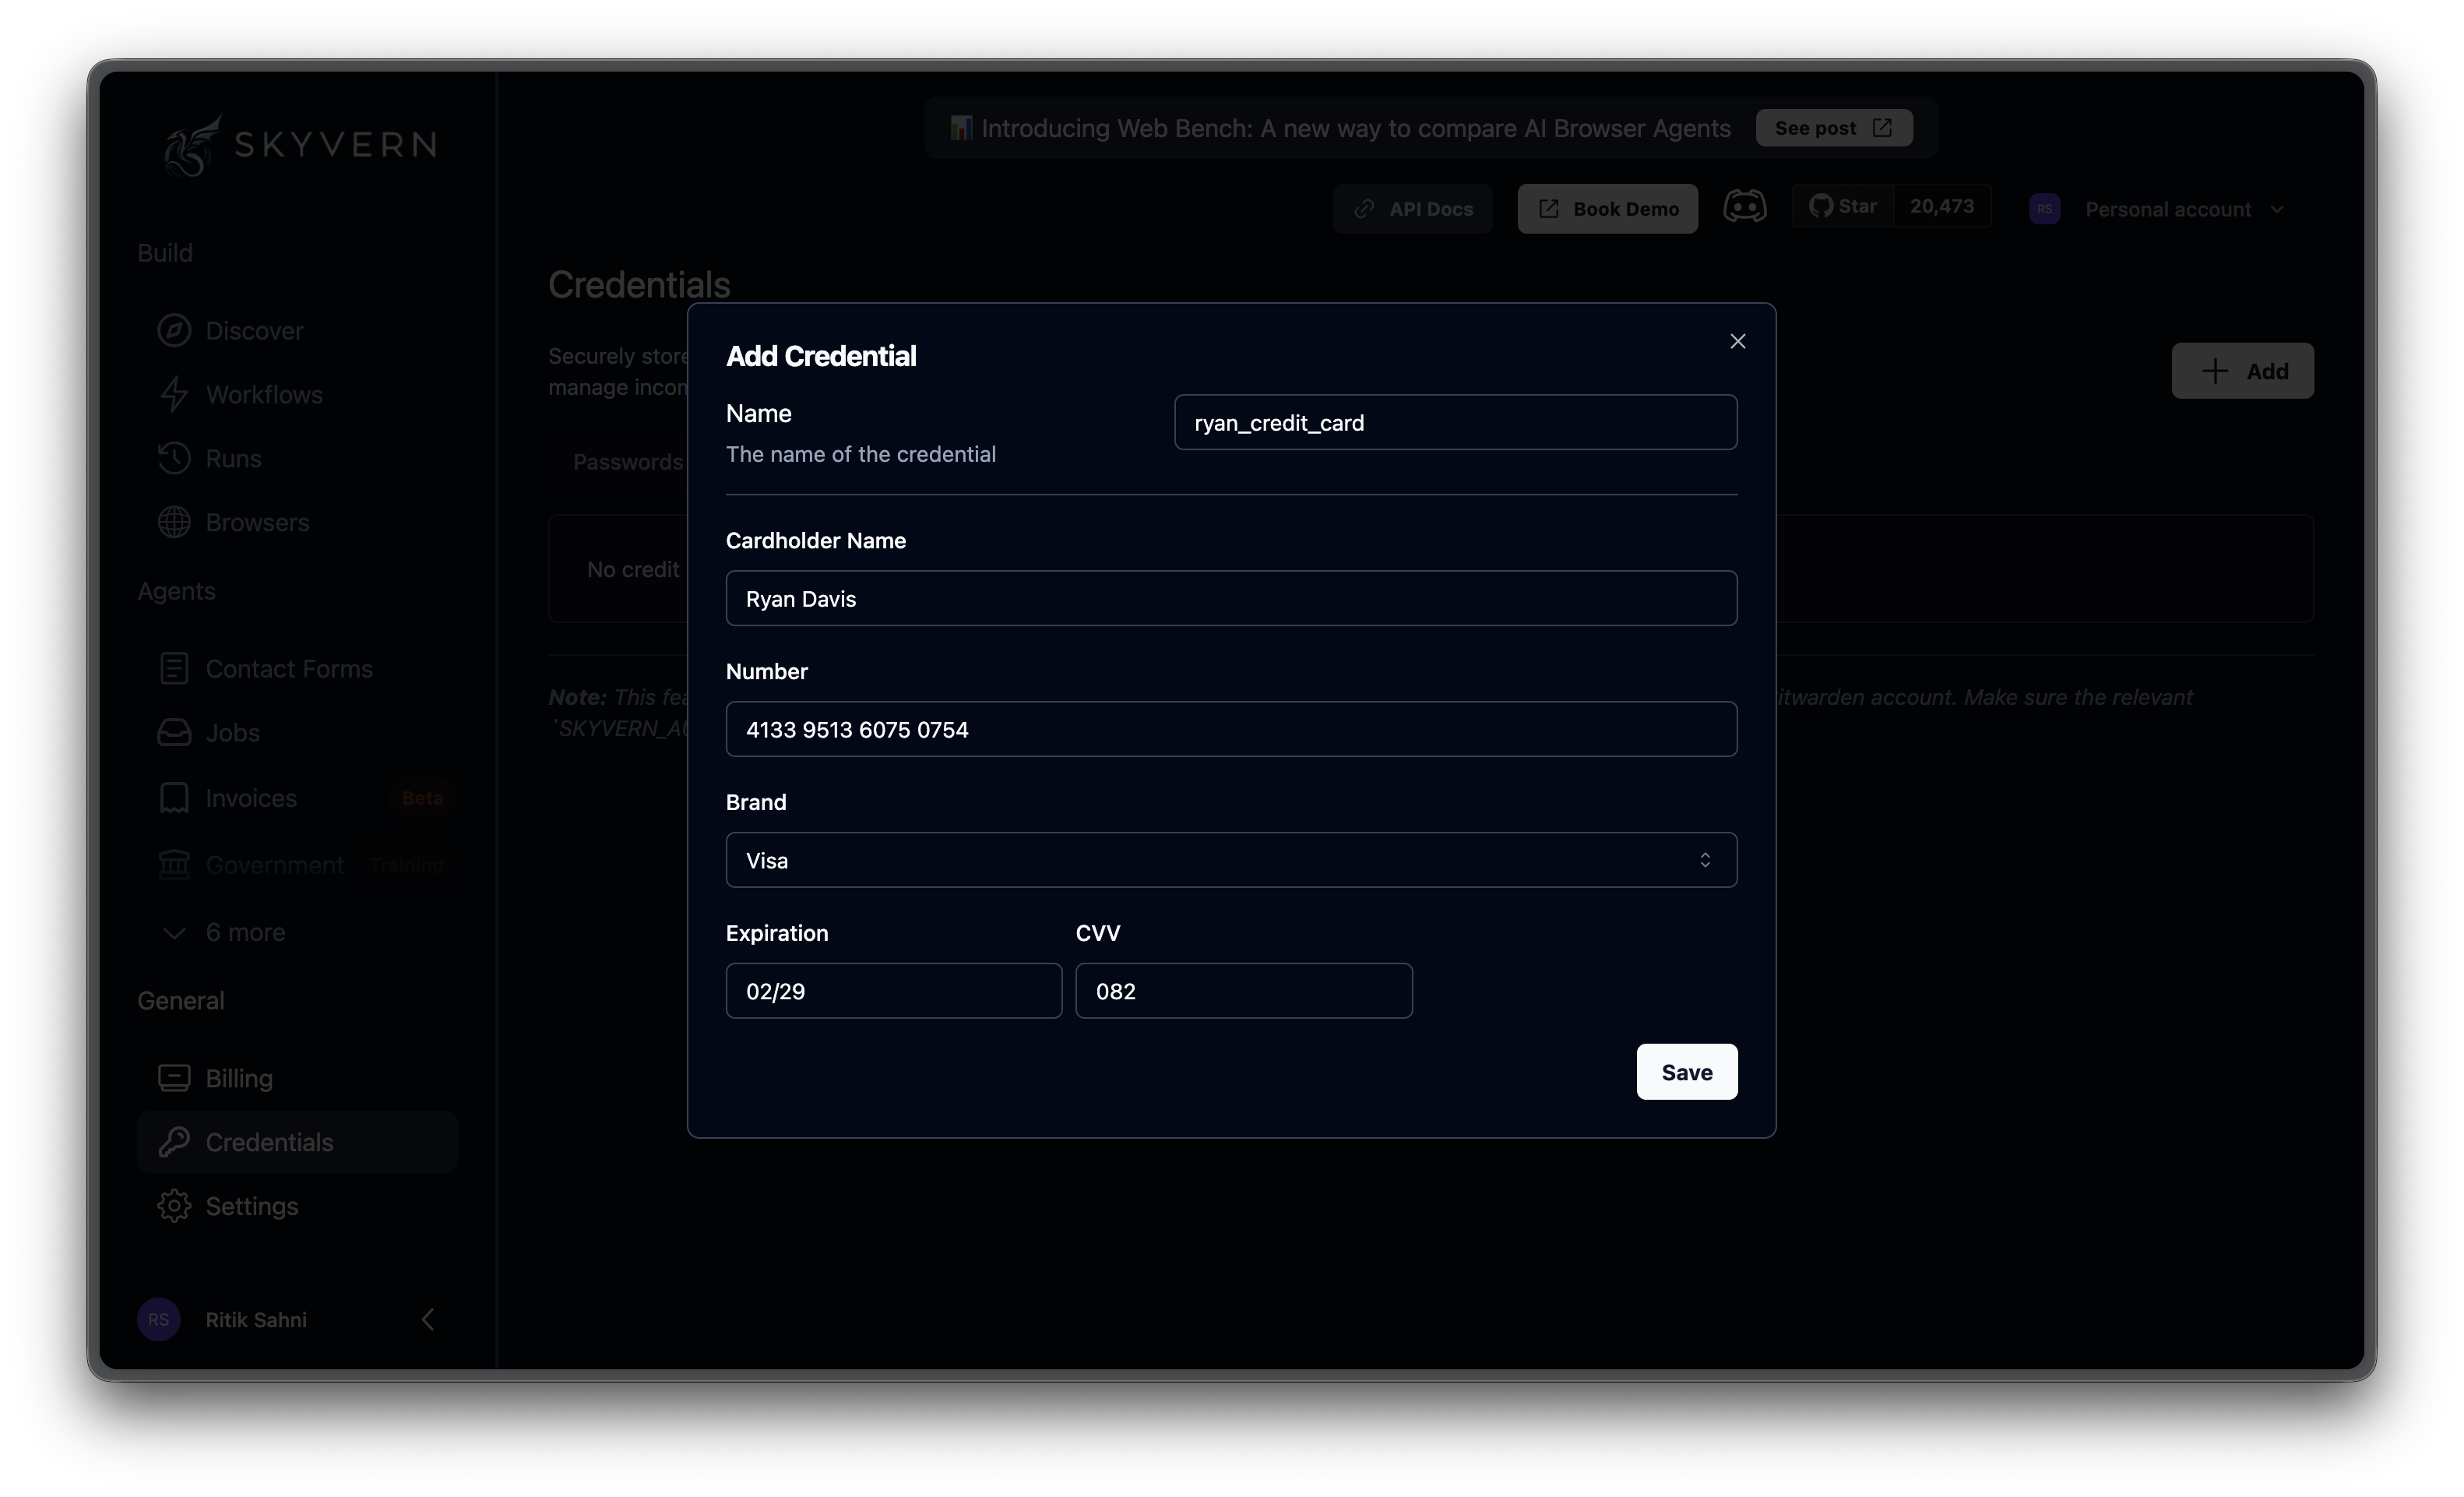
Task: Click See post in banner
Action: 1833,128
